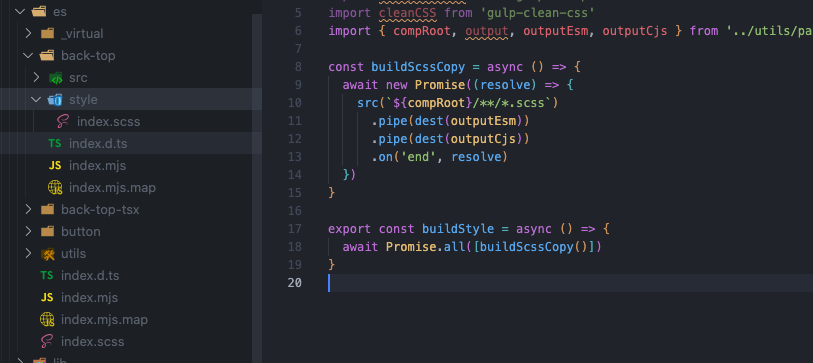Viewport: 813px width, 363px height.
Task: Click the outputEsm import identifier
Action: coord(555,31)
